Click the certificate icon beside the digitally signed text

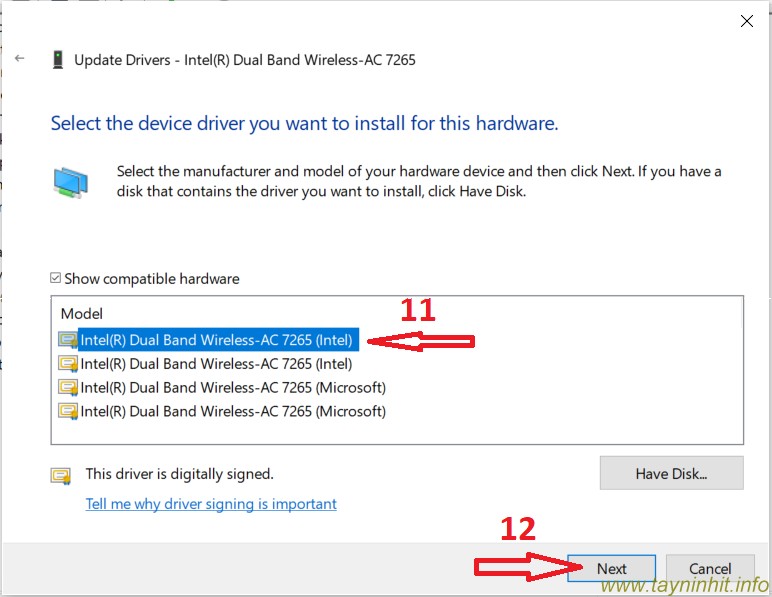coord(61,475)
